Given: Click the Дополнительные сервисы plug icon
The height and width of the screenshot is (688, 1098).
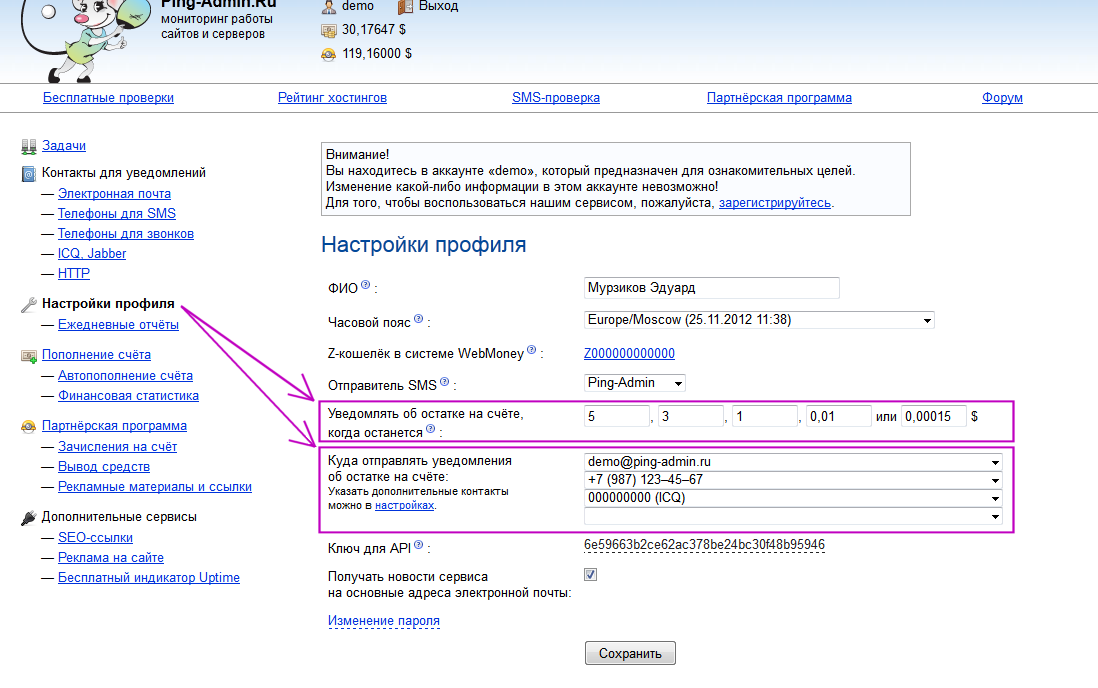Looking at the screenshot, I should [29, 517].
